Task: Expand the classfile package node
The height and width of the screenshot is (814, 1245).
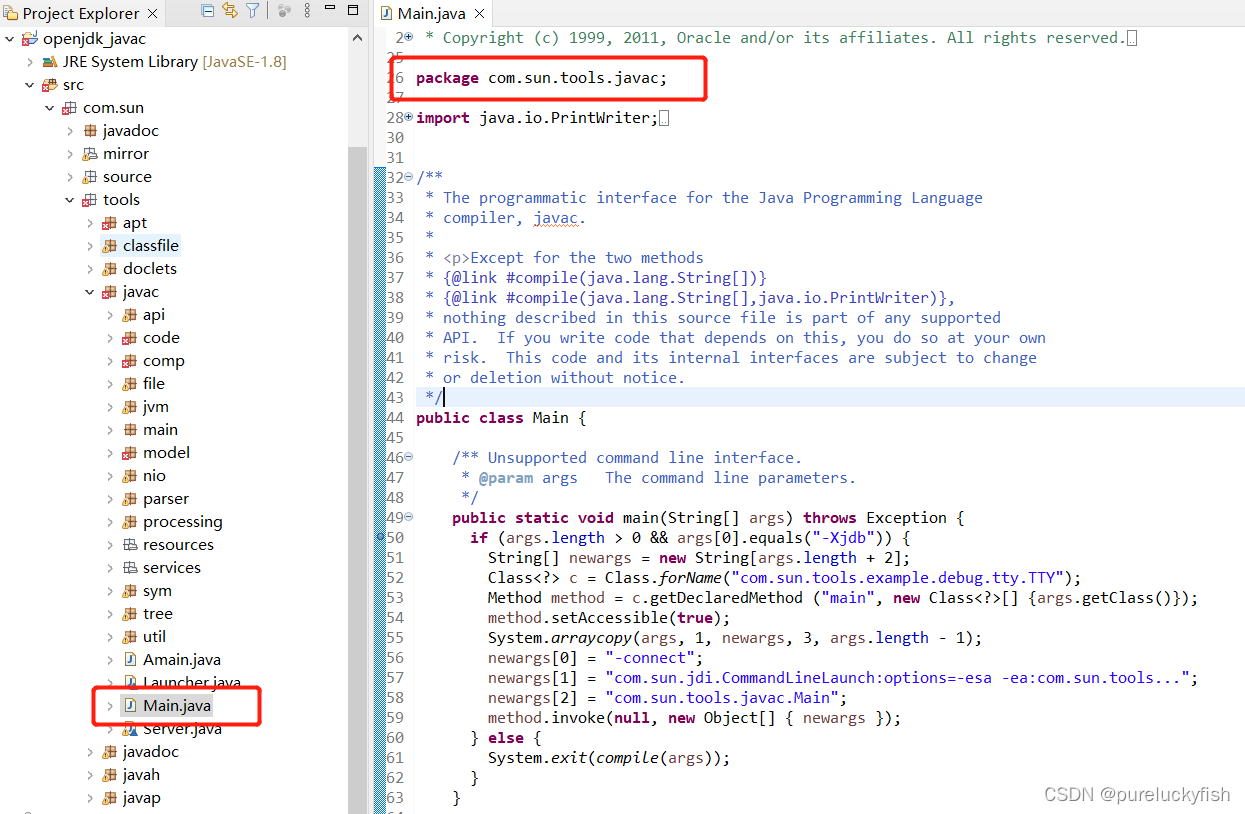Action: (x=90, y=246)
